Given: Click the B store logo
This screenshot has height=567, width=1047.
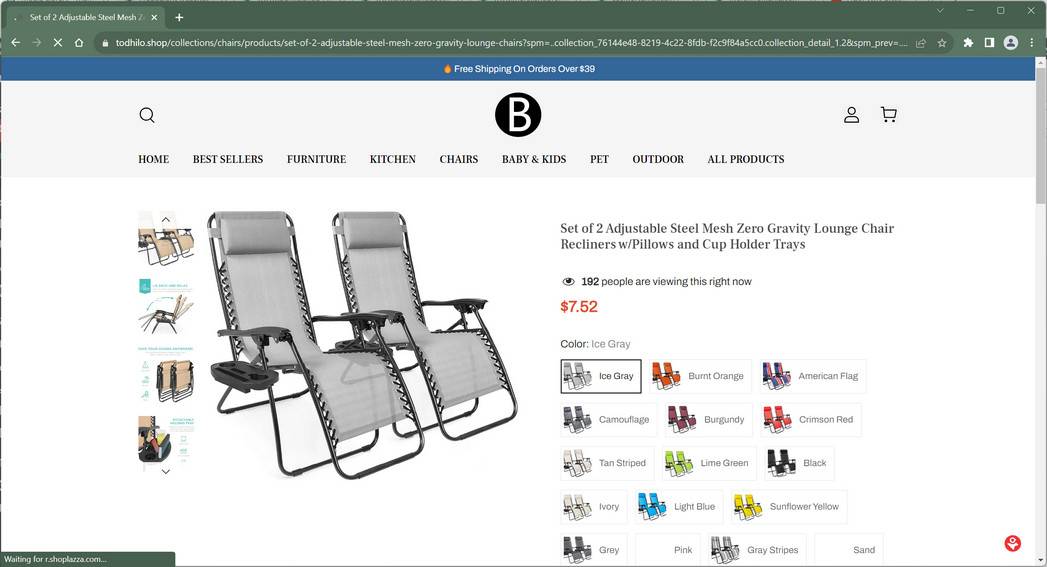Looking at the screenshot, I should click(518, 115).
